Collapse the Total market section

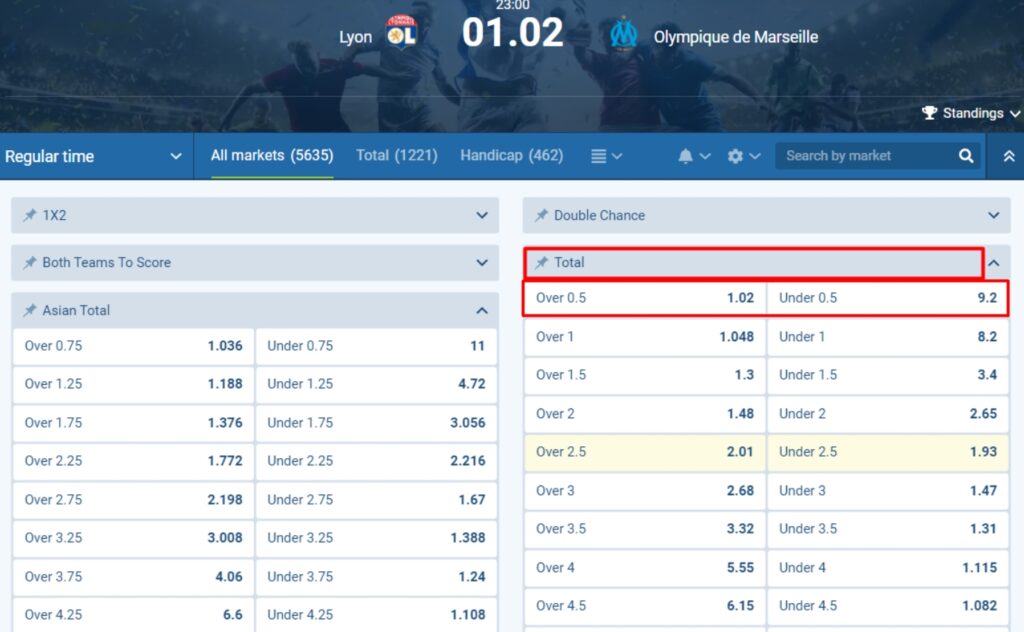tap(993, 262)
